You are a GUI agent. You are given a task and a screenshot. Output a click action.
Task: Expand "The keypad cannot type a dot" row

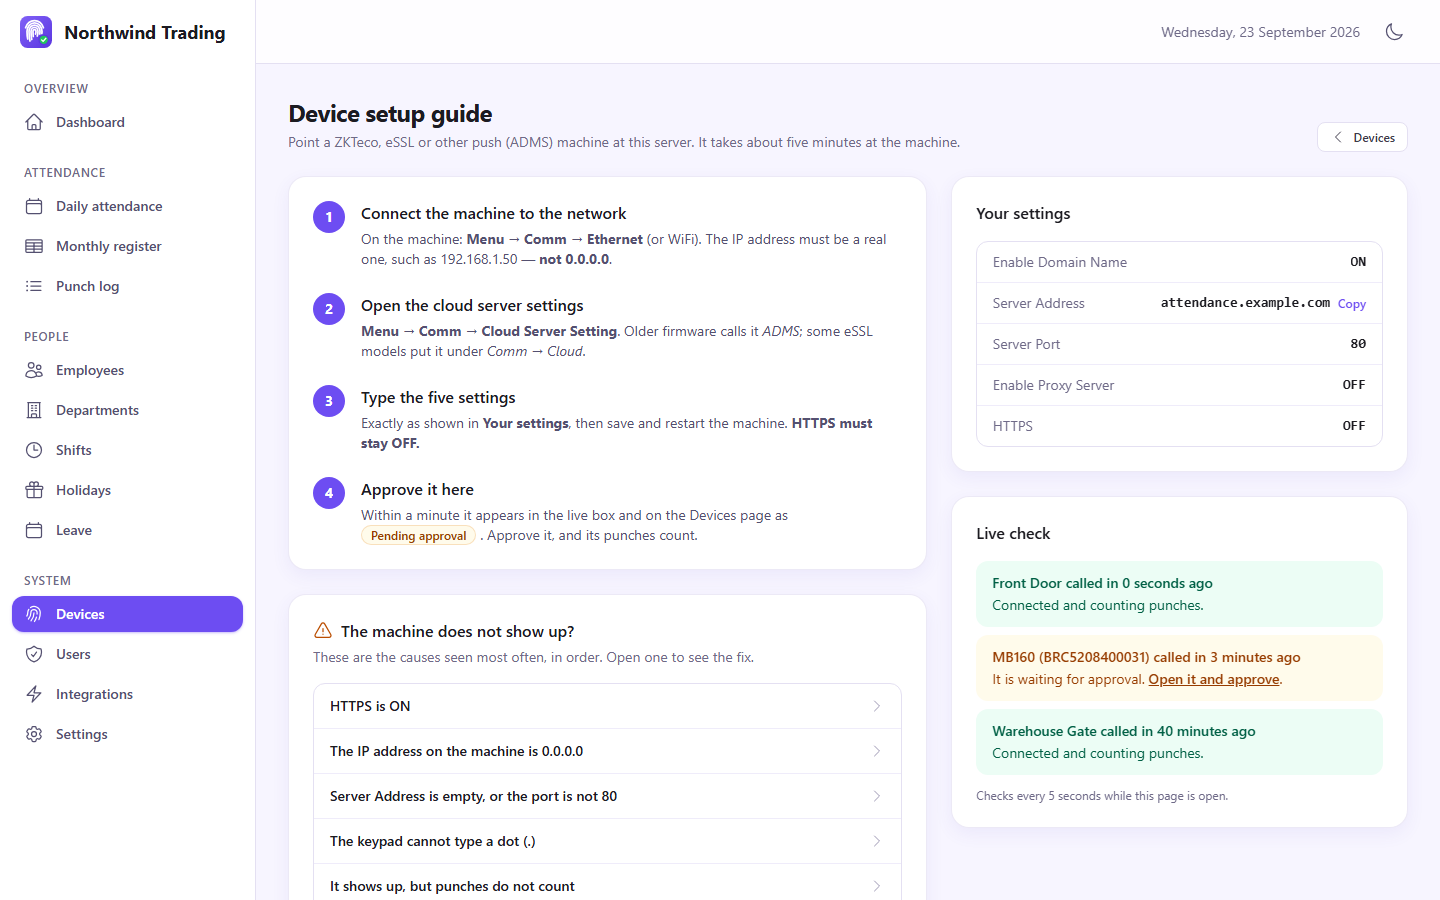[607, 841]
